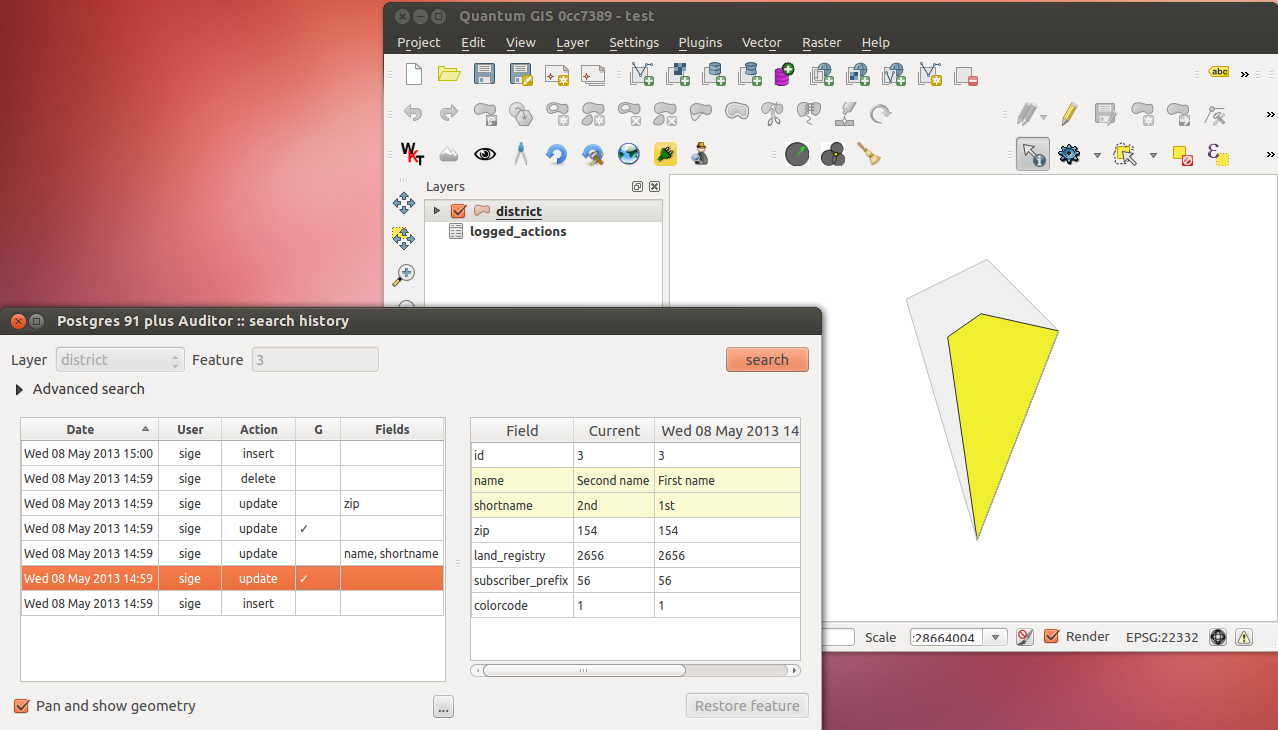Open the Composer Manager icon
Screen dimensions: 1278x730
593,74
